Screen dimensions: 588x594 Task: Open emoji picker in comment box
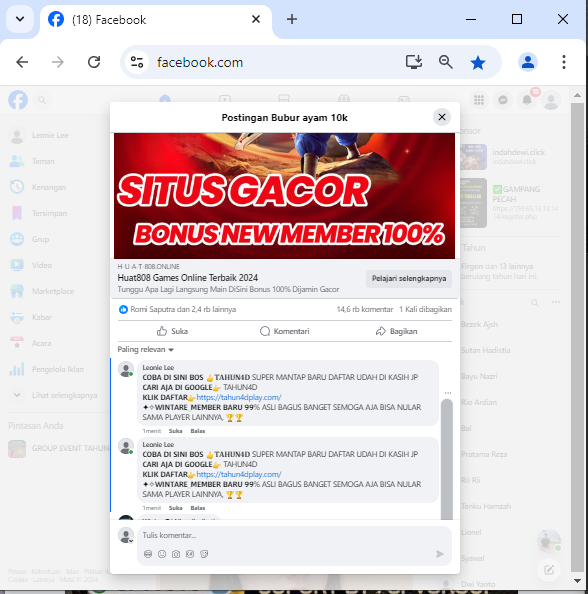click(x=162, y=554)
